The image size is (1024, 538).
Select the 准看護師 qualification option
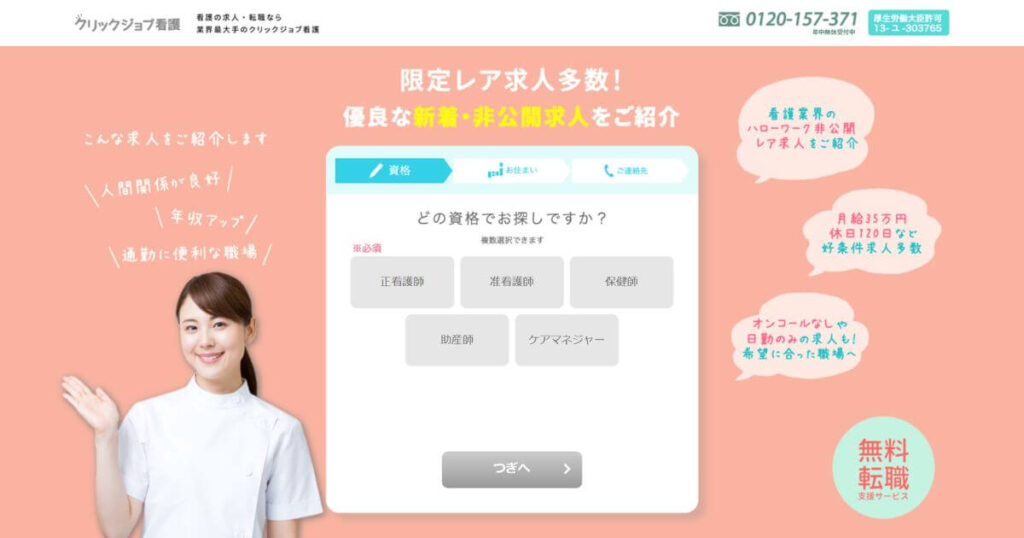click(512, 282)
